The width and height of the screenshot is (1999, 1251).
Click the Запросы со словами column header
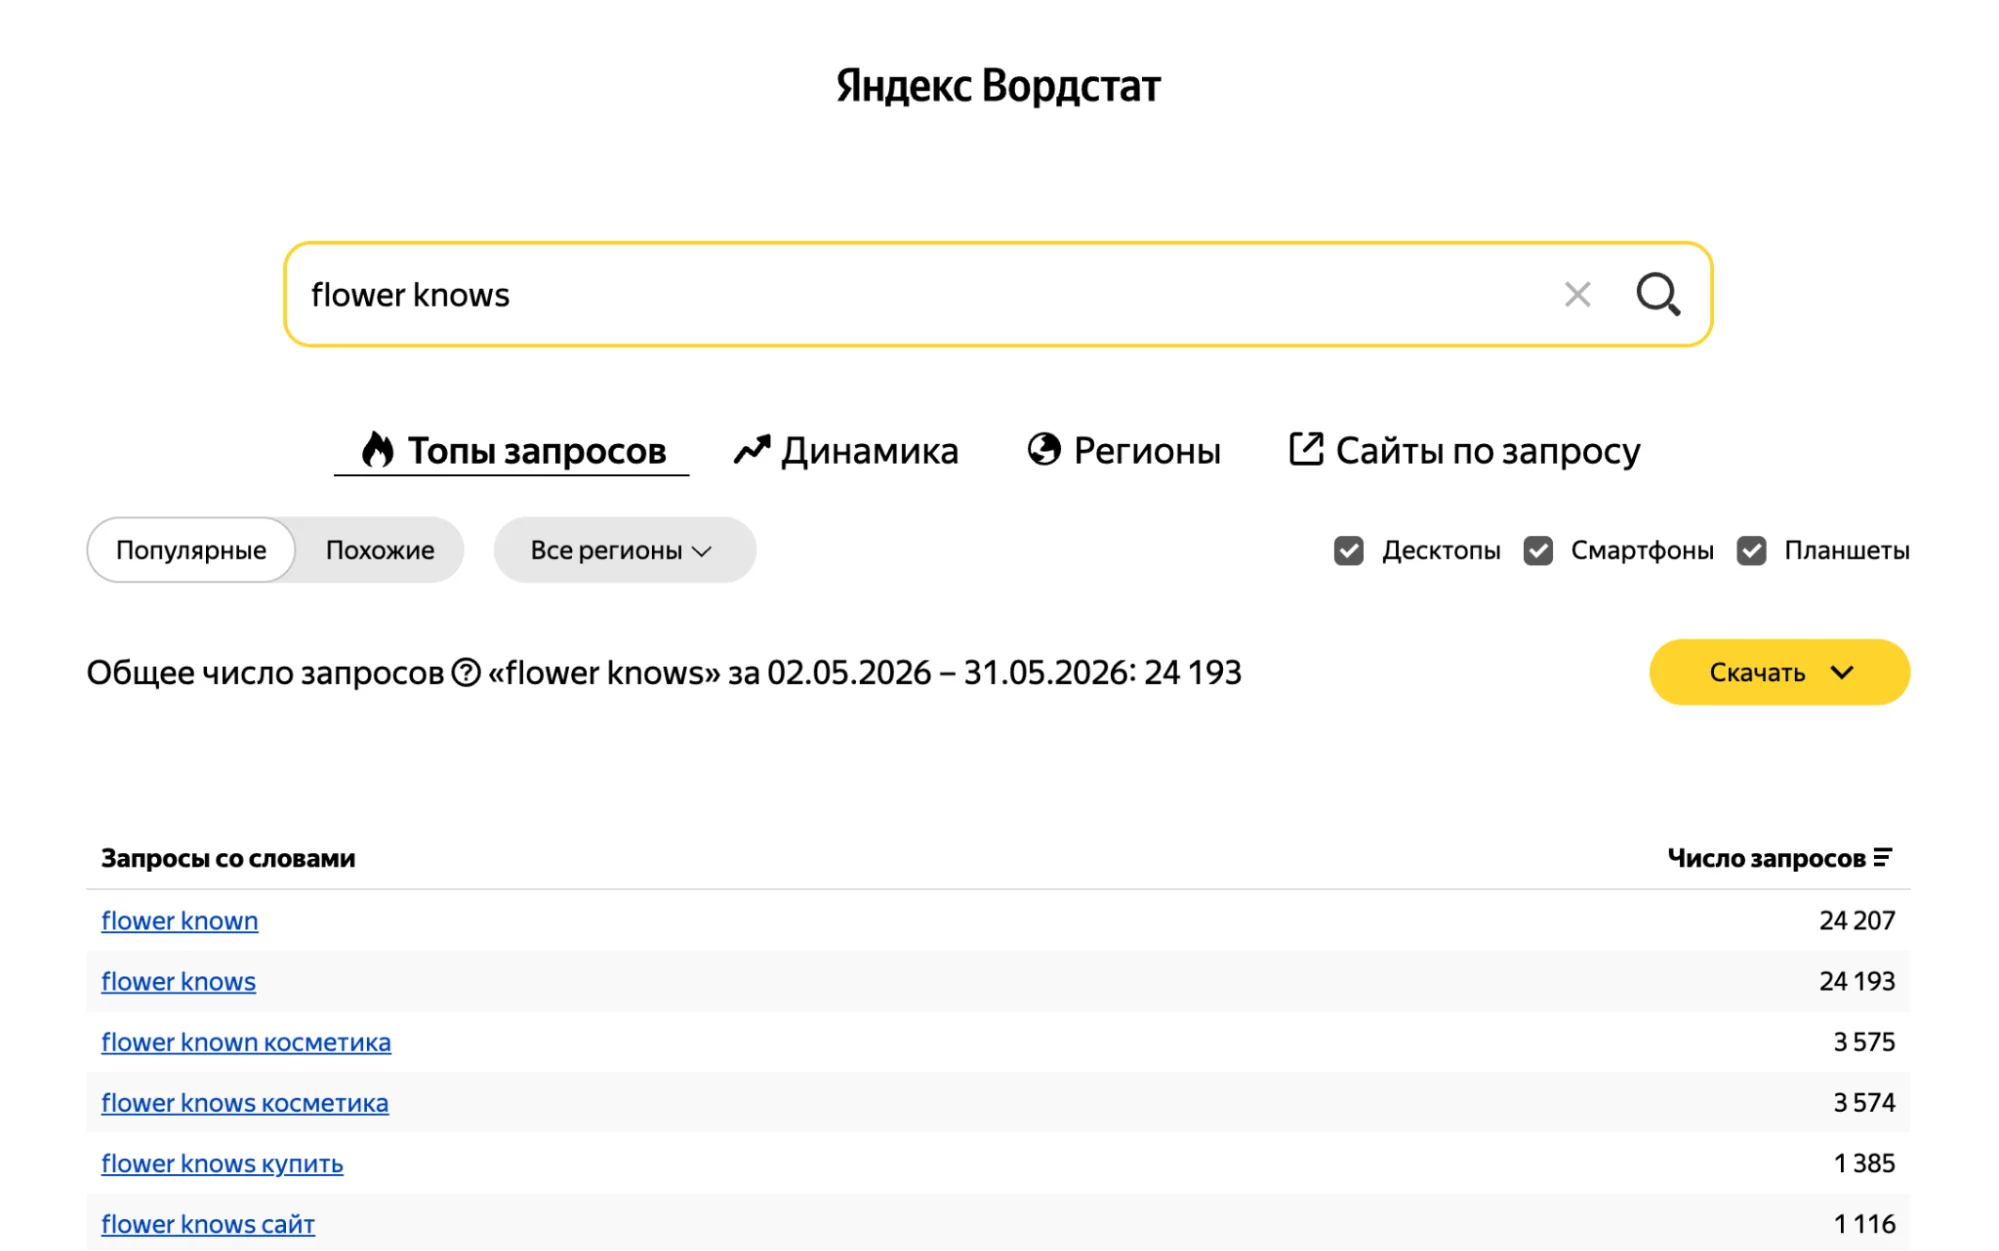point(228,858)
